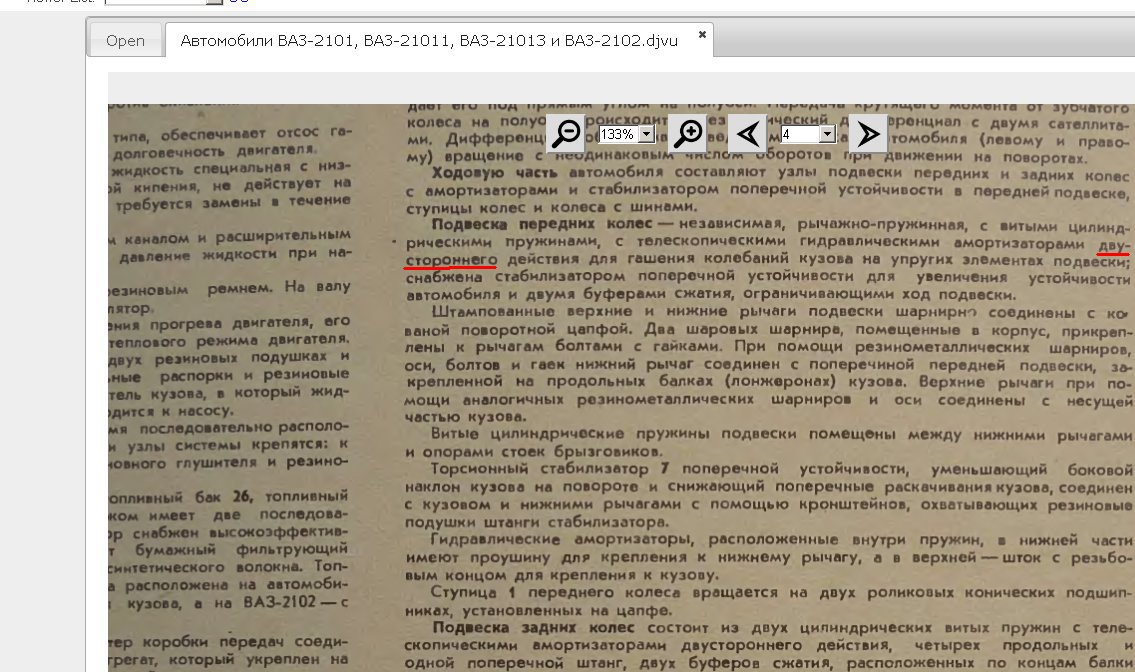1135x672 pixels.
Task: Go to the next page
Action: pos(868,133)
